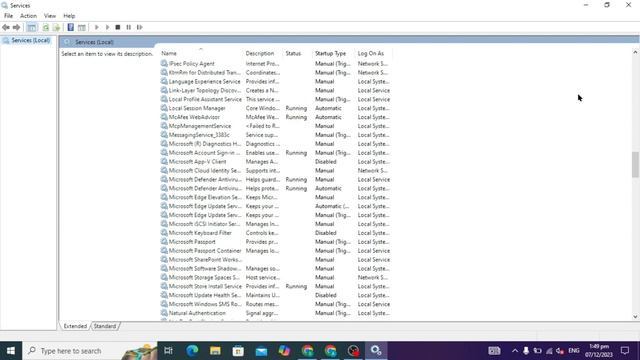Open the View menu
Screen dimensions: 640x360
click(50, 16)
